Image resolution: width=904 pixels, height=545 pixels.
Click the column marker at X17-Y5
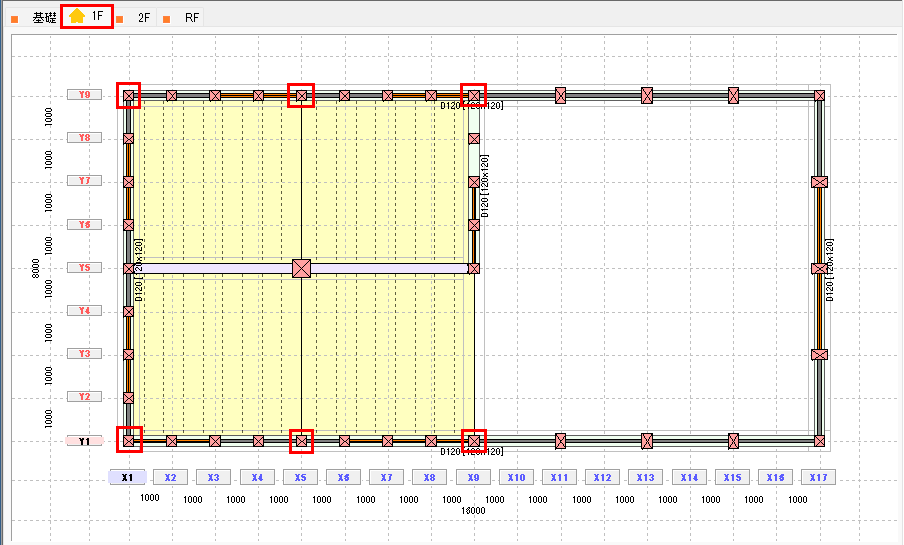coord(820,268)
